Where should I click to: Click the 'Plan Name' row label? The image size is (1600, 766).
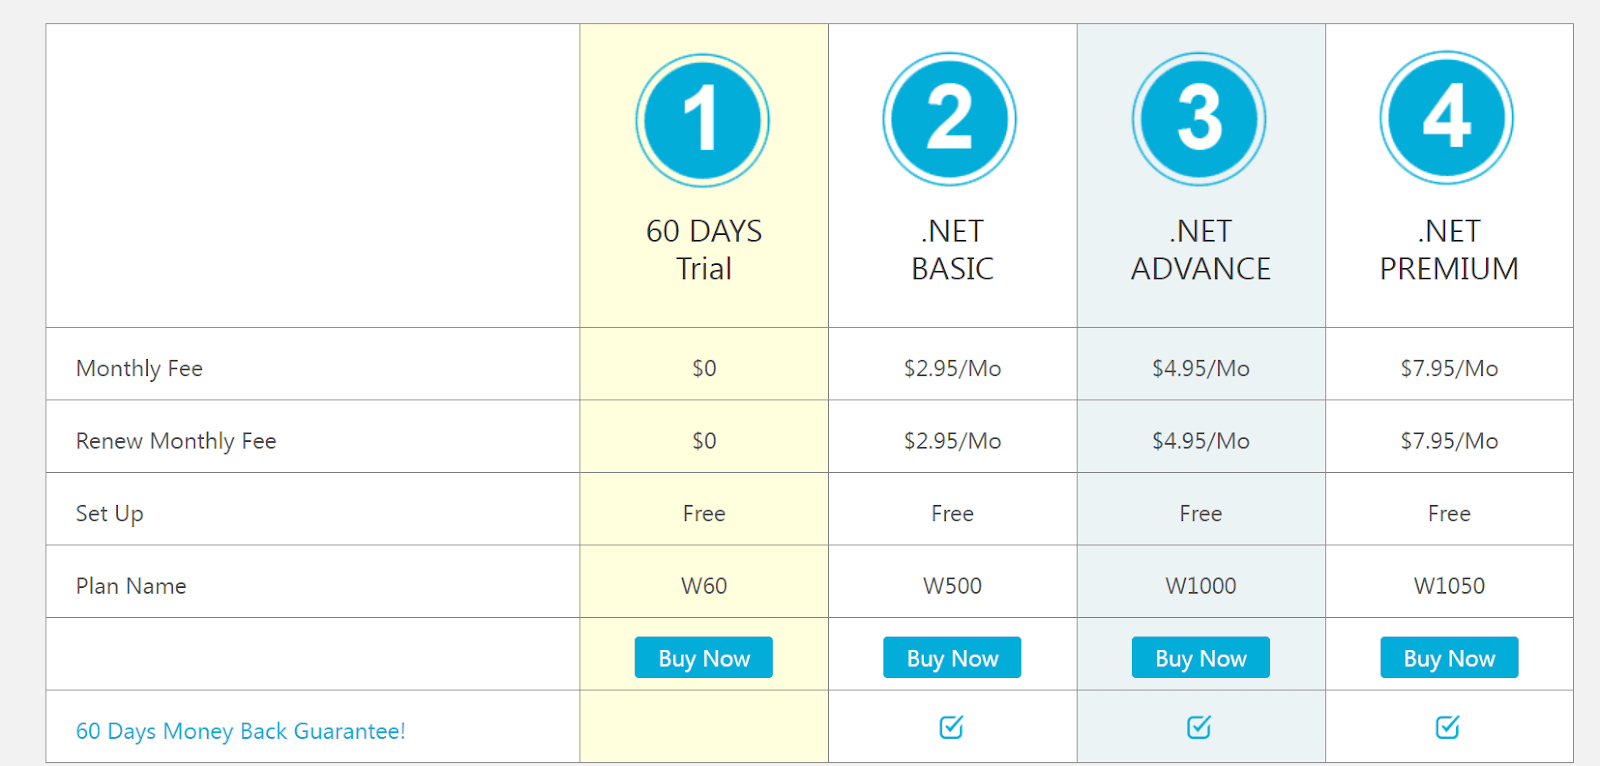click(x=131, y=586)
